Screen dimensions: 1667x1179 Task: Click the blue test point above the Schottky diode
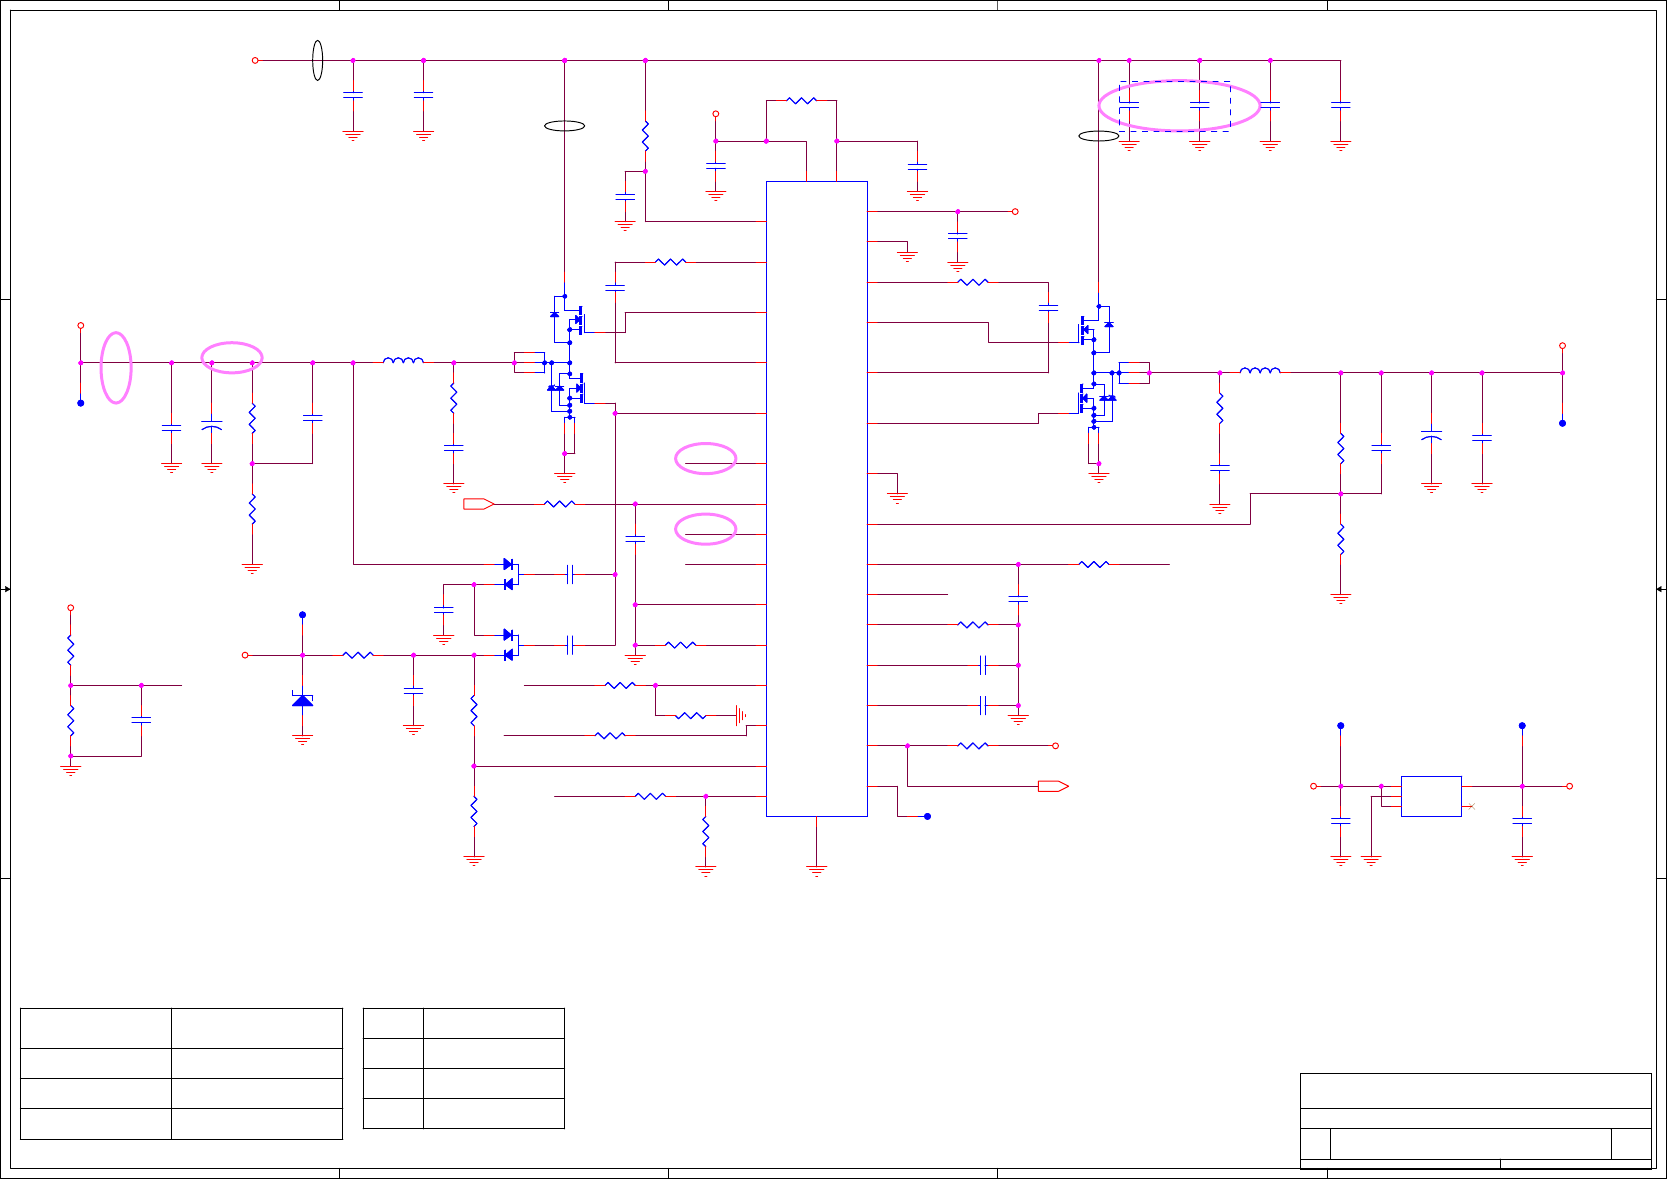point(302,615)
